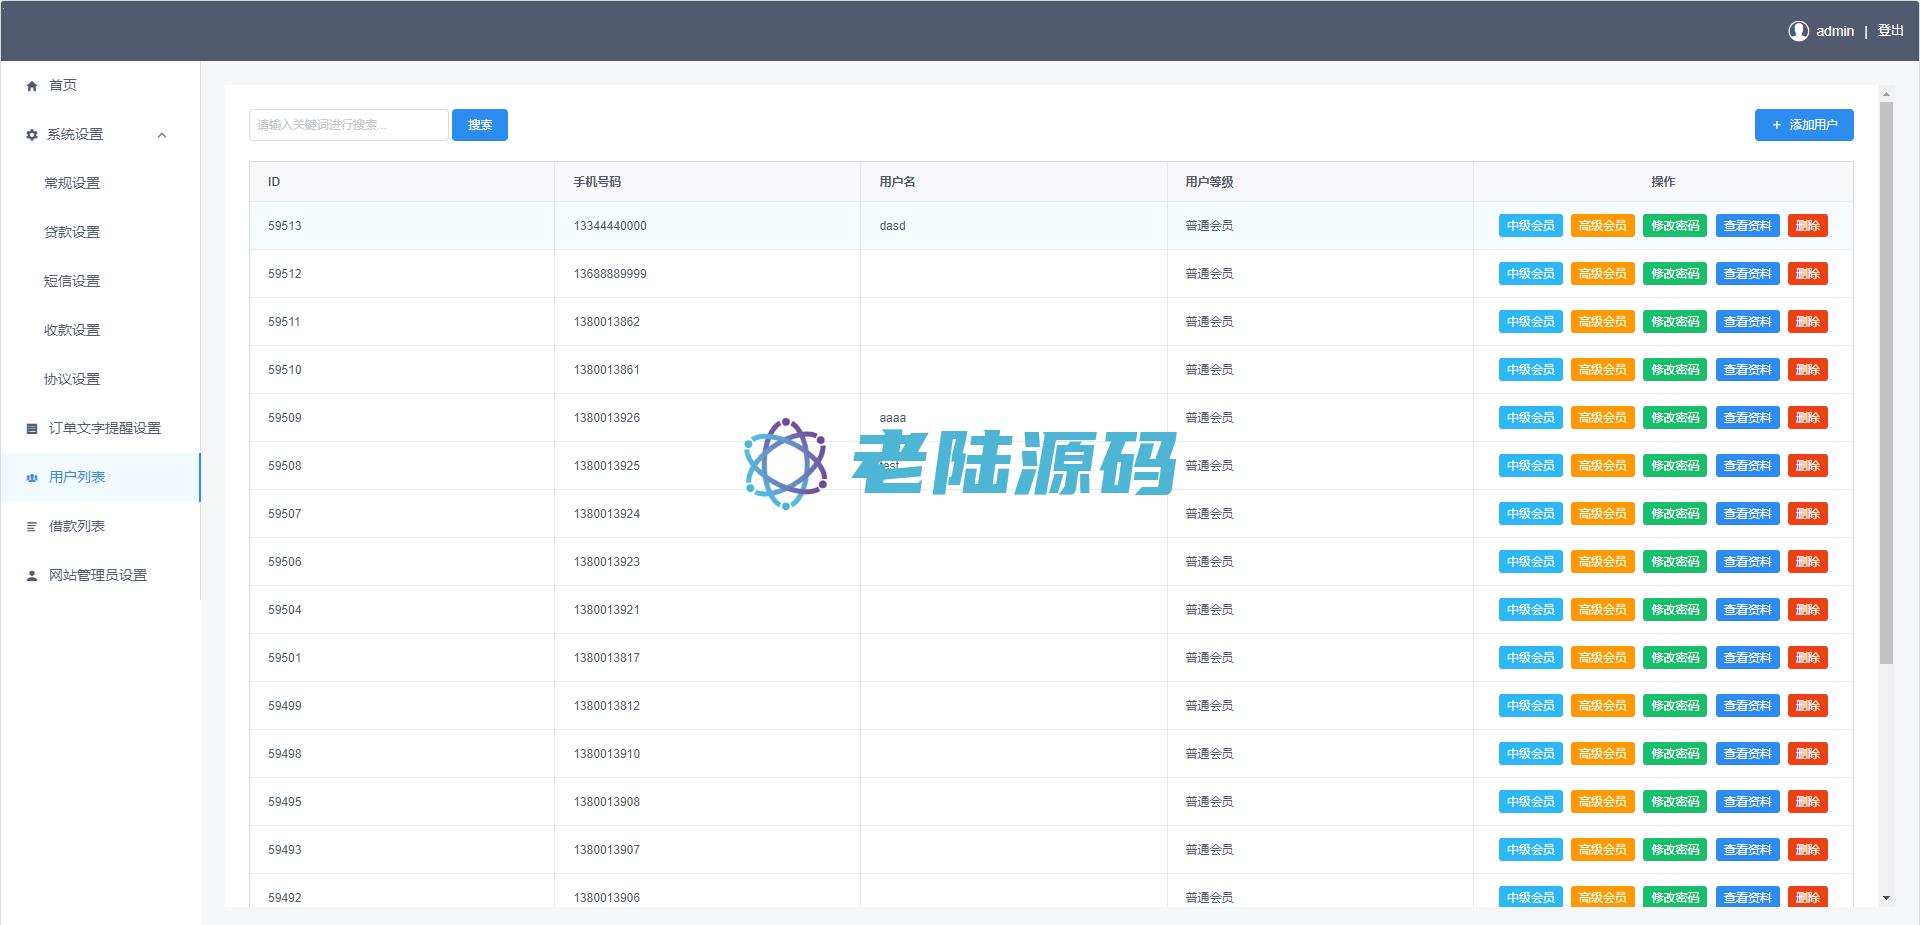Screen dimensions: 1920x925
Task: Click the 网站管理员设置 person icon
Action: point(32,576)
